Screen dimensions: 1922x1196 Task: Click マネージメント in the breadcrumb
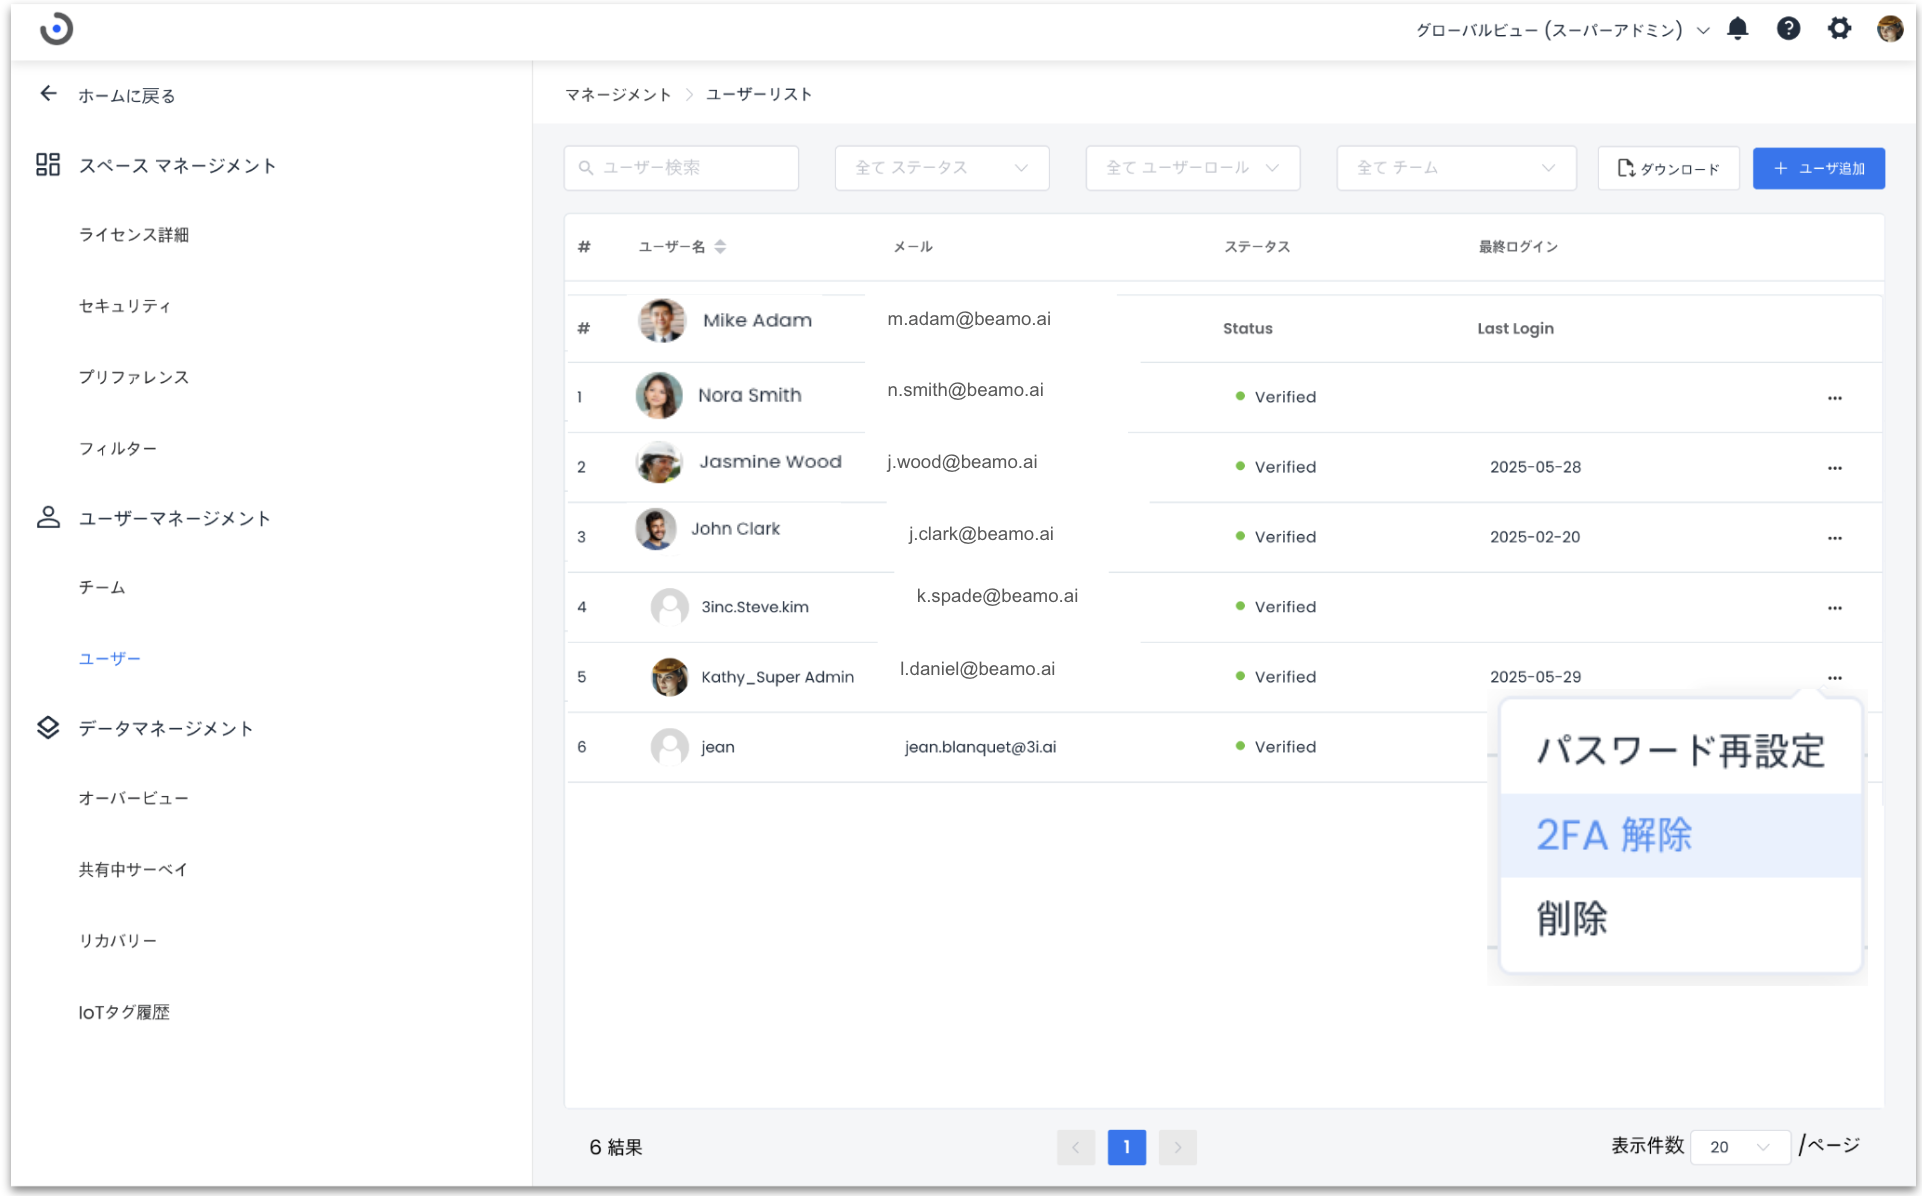618,94
